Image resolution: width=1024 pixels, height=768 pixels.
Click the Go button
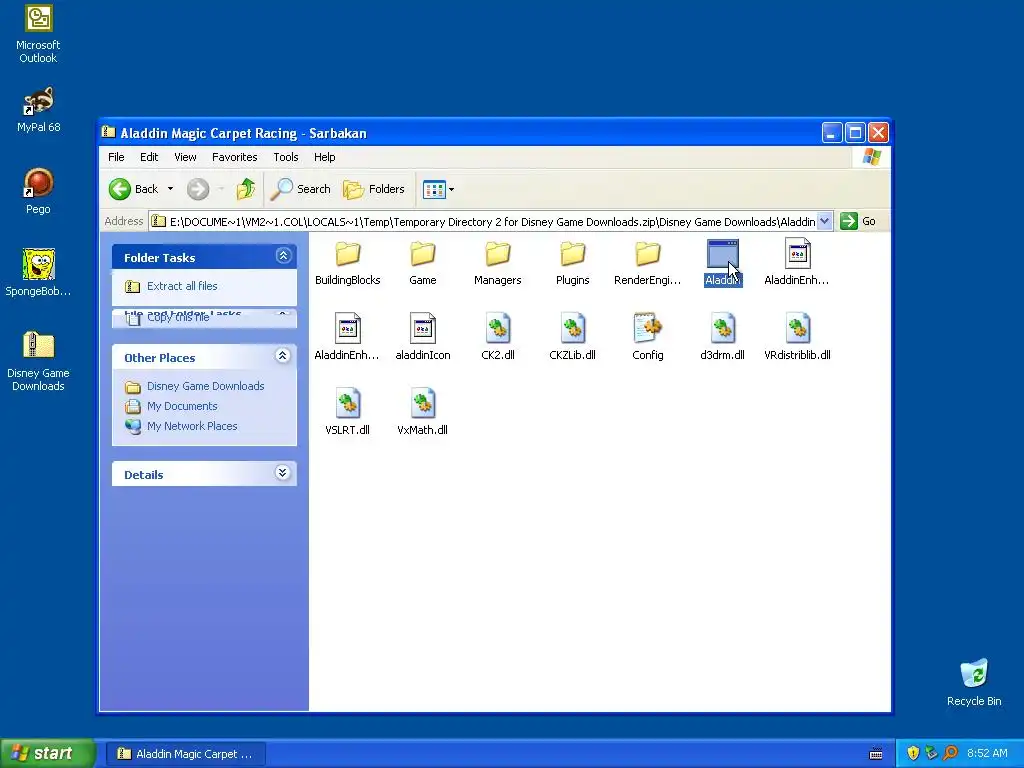858,221
